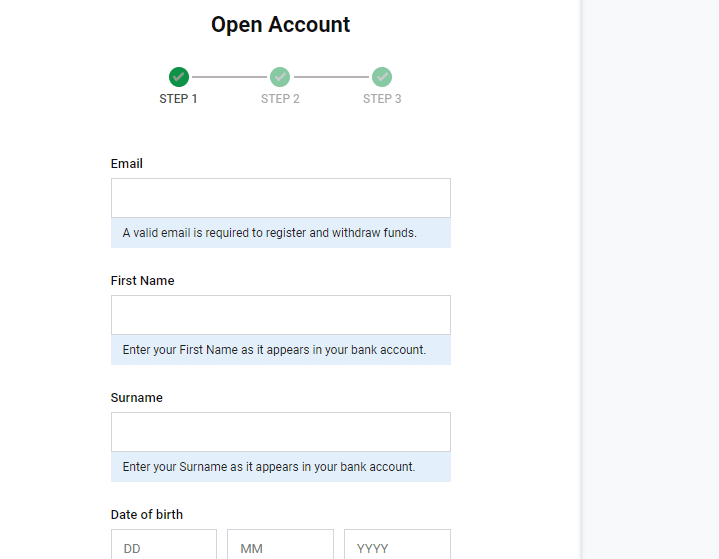Focus the DD day field
The height and width of the screenshot is (559, 719).
tap(164, 545)
